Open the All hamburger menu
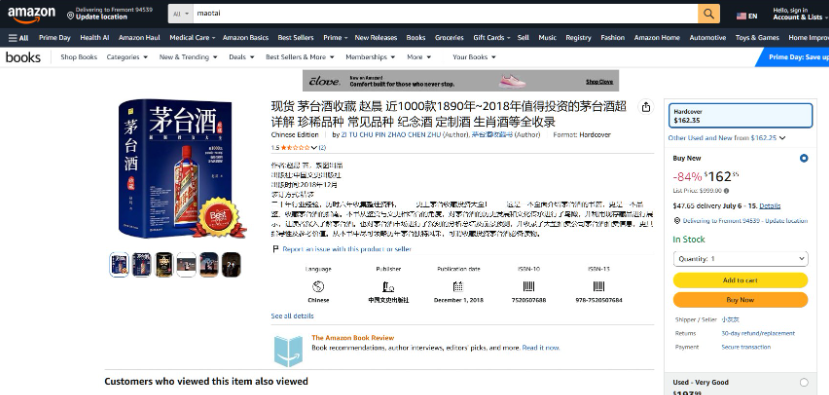Screen dimensions: 829x395 [19, 38]
